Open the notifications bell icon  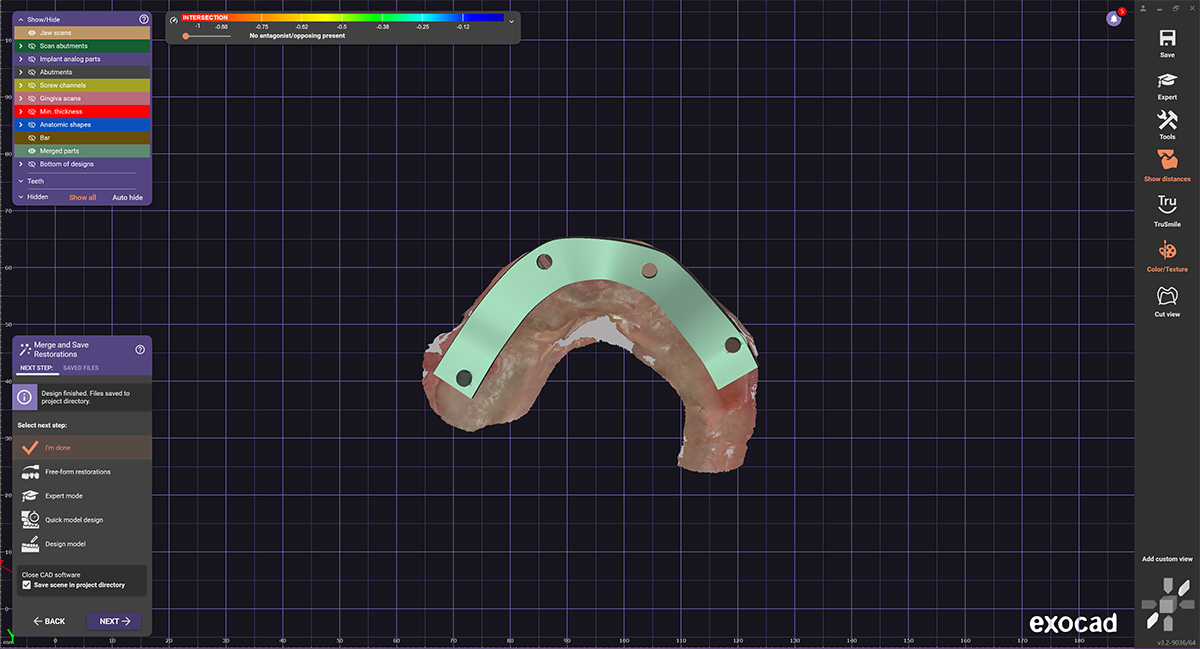(x=1113, y=19)
